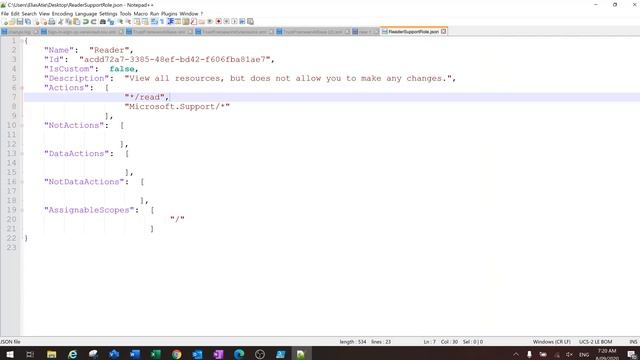The height and width of the screenshot is (360, 640).
Task: Click the Paste toolbar icon
Action: [76, 22]
